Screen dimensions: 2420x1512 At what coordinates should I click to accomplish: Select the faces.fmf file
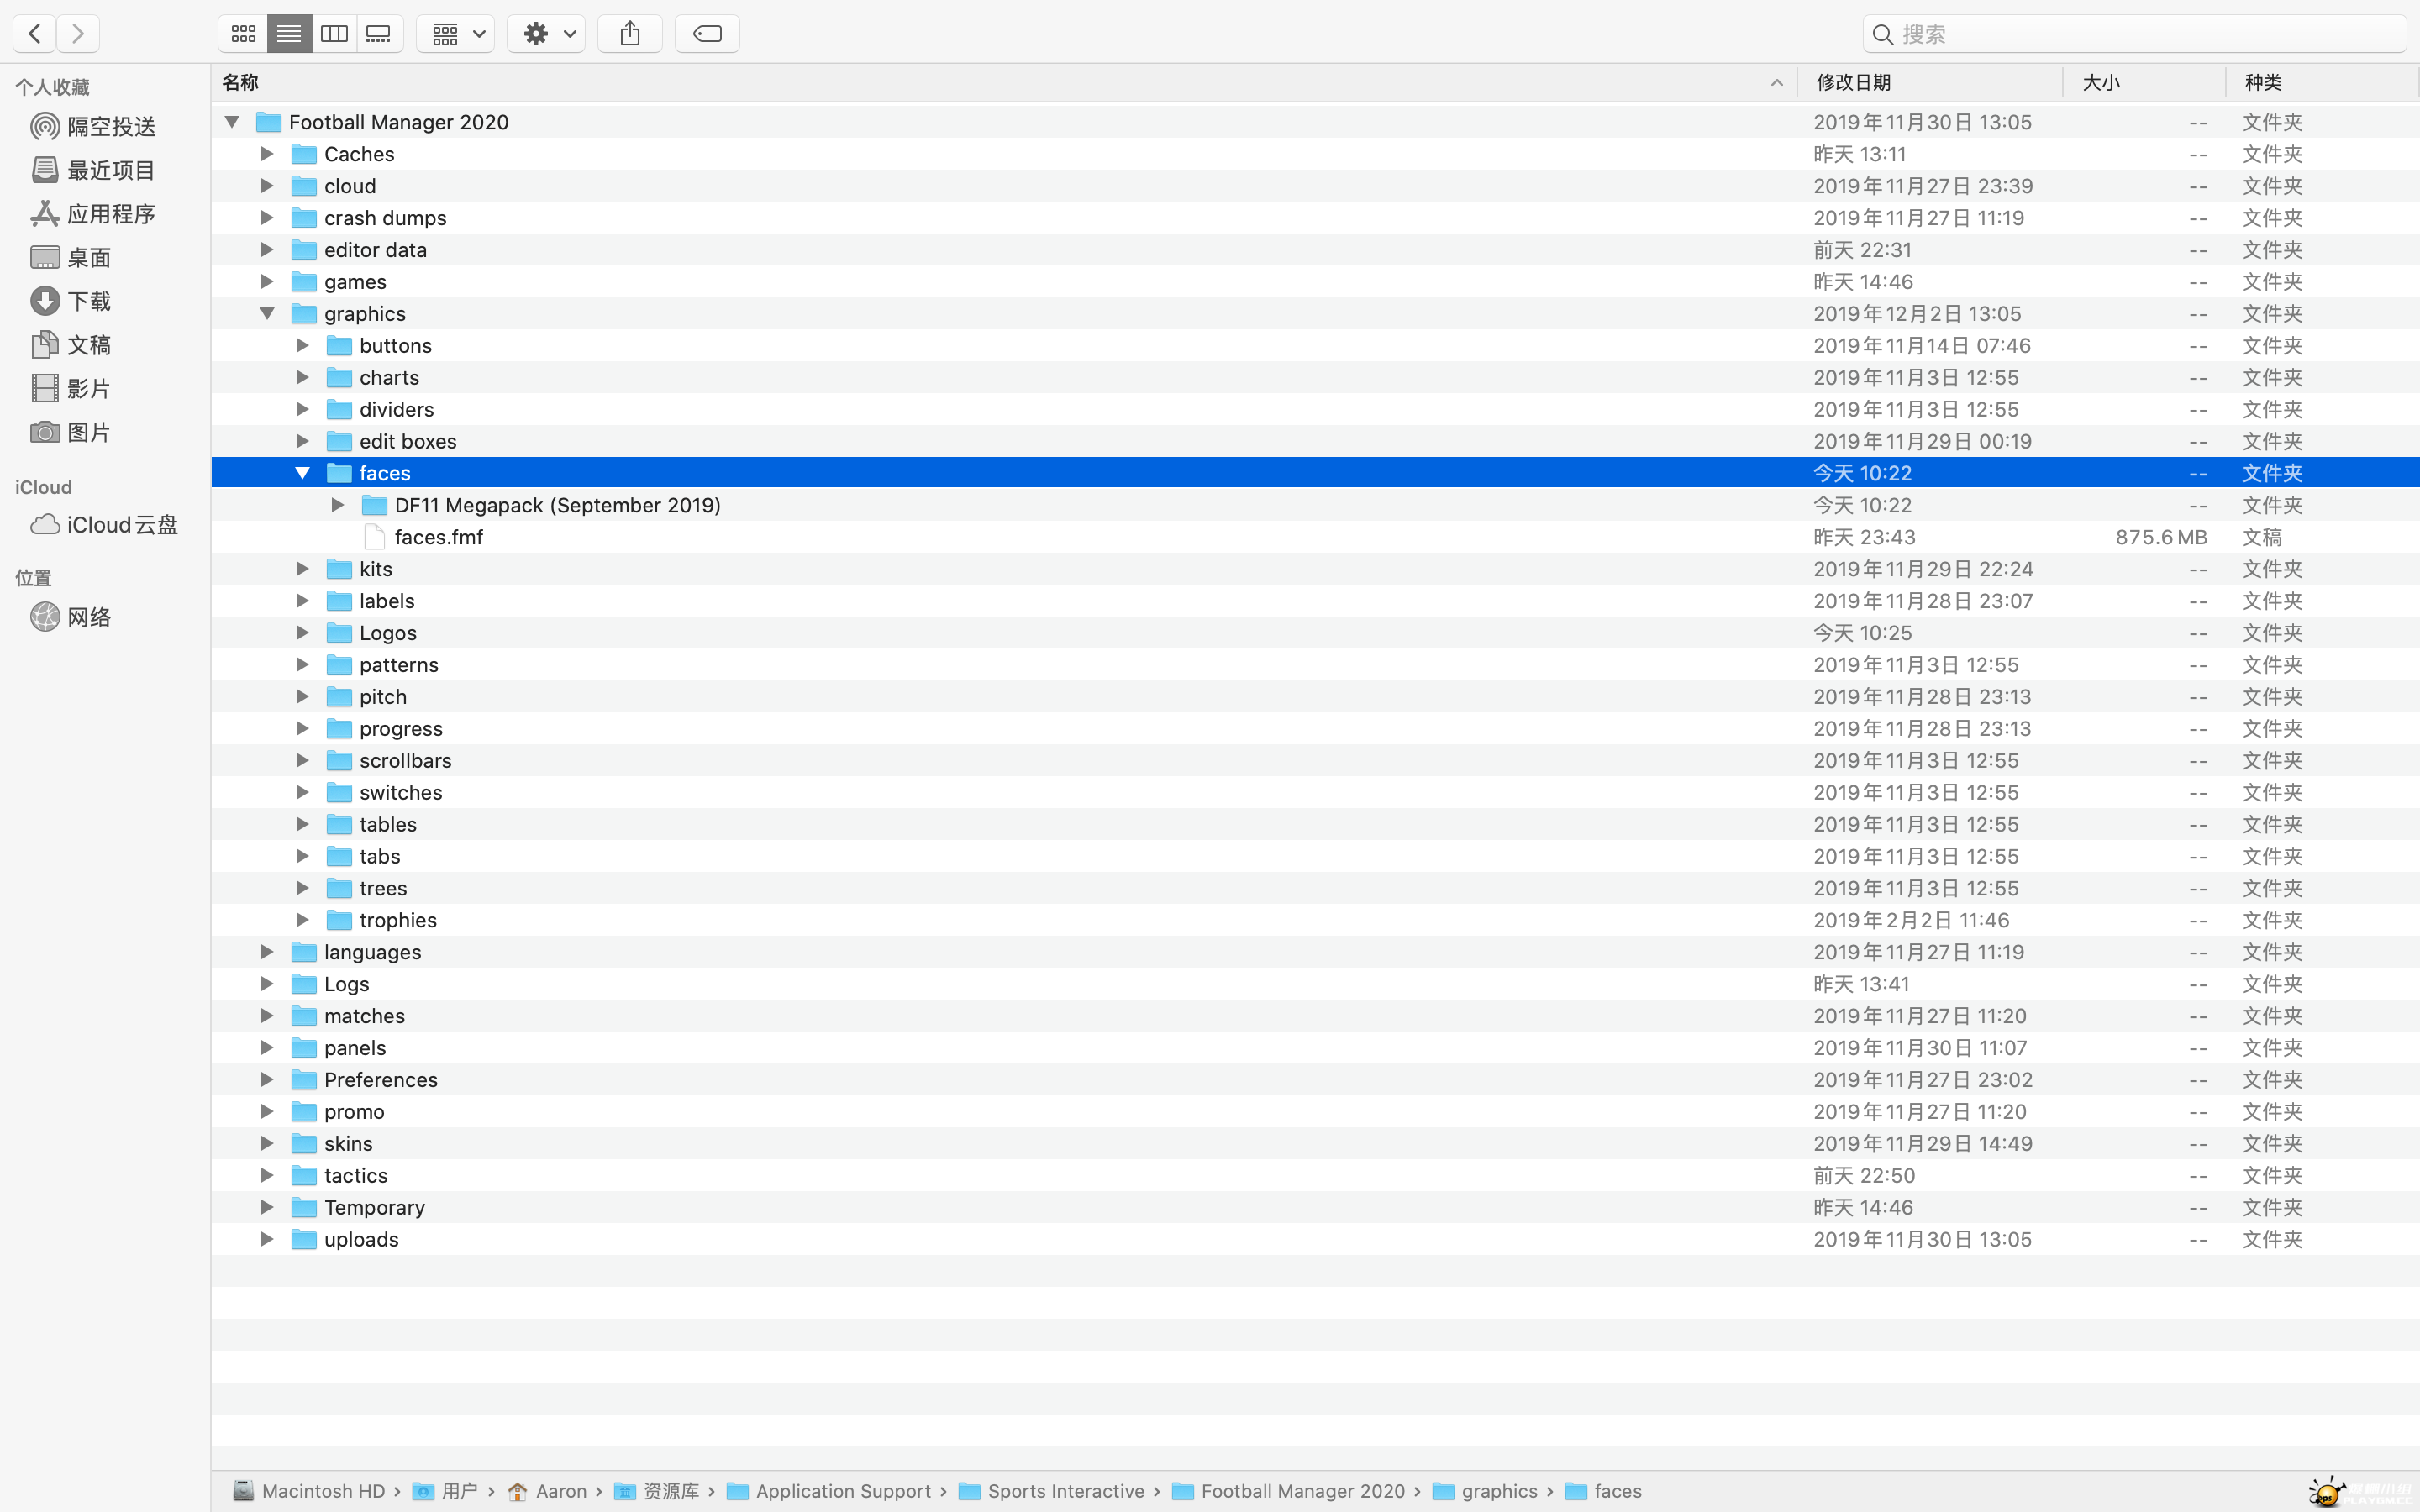click(x=438, y=537)
